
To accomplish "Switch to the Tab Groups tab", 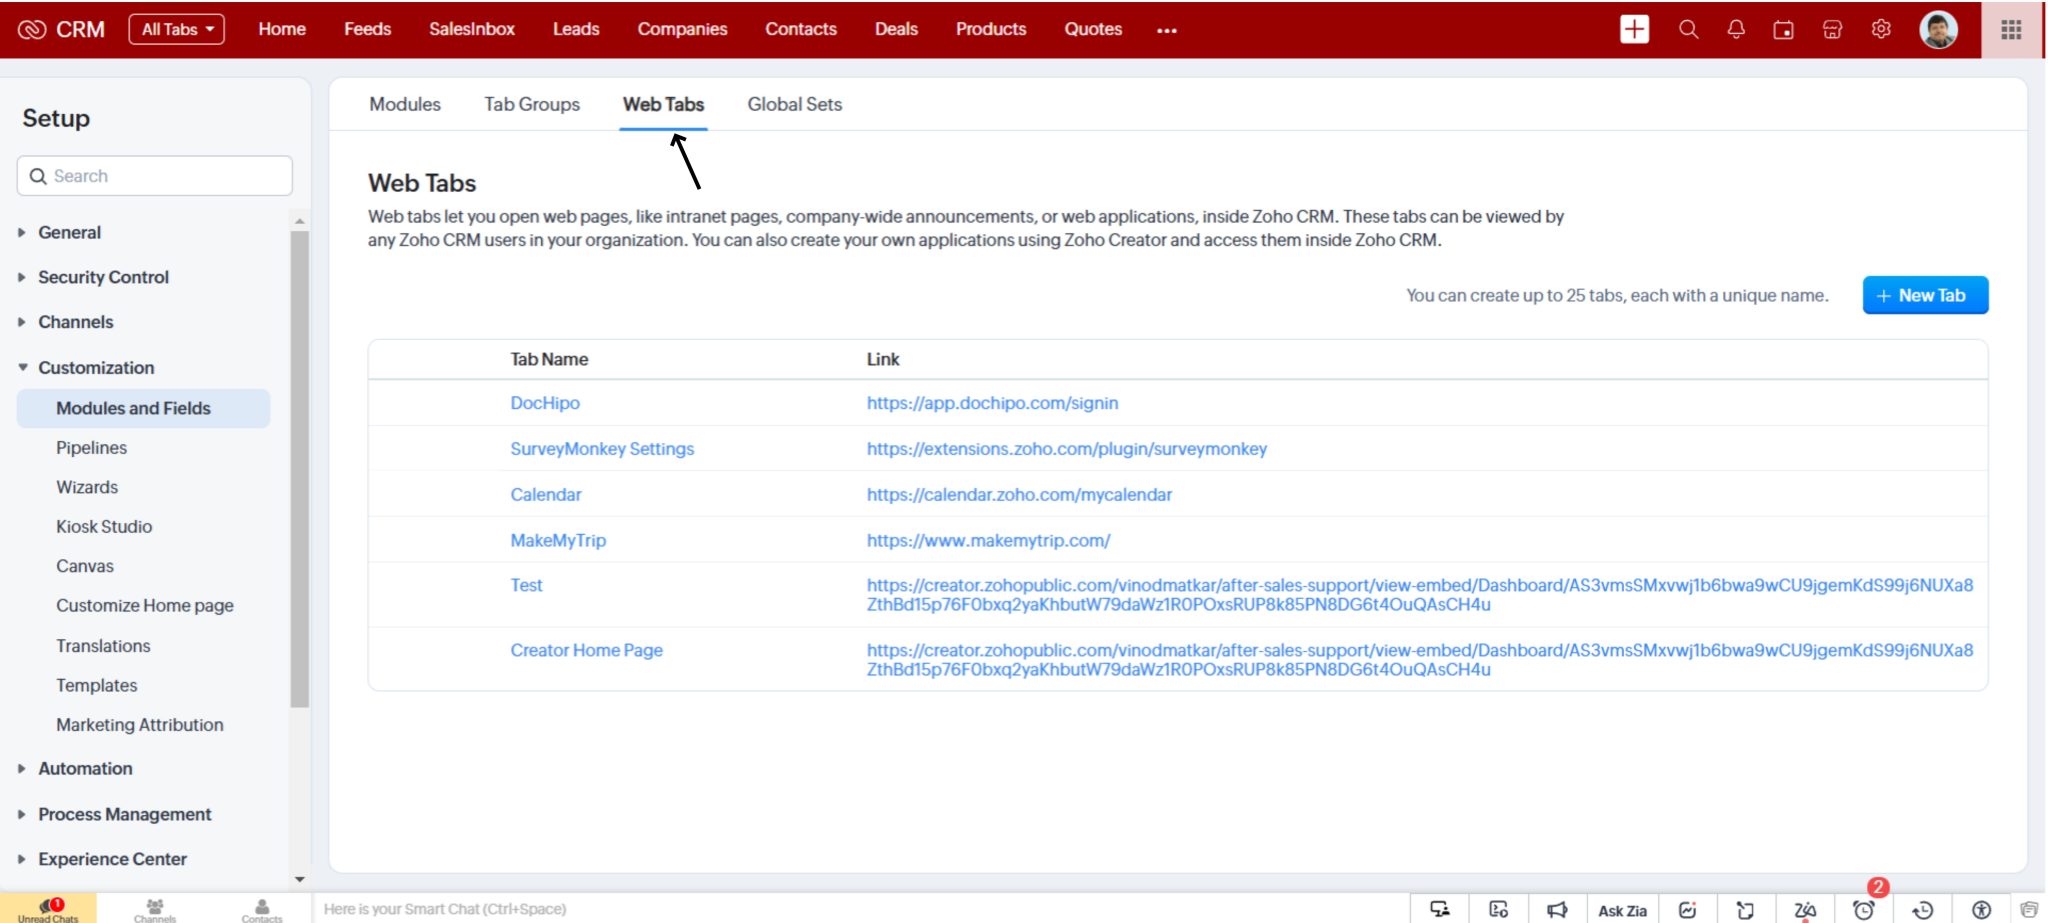I will click(x=532, y=104).
